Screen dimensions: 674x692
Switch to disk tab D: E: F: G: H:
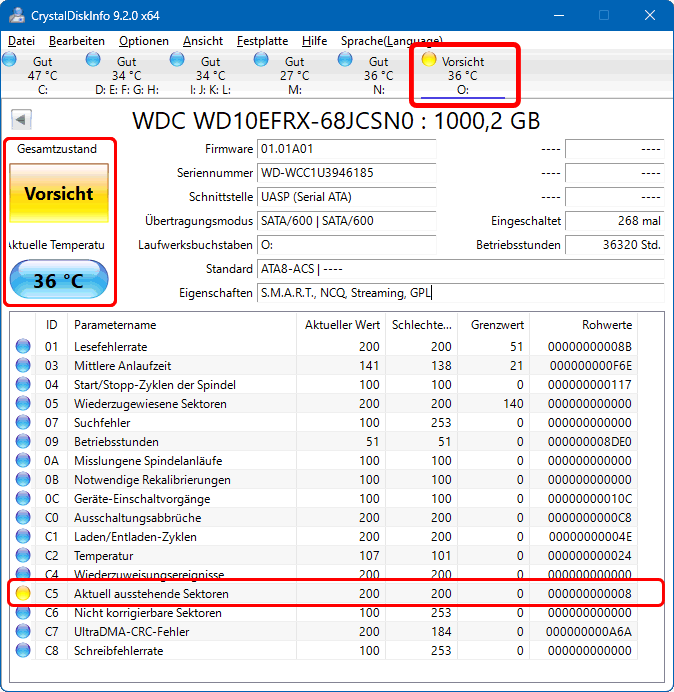pos(126,75)
